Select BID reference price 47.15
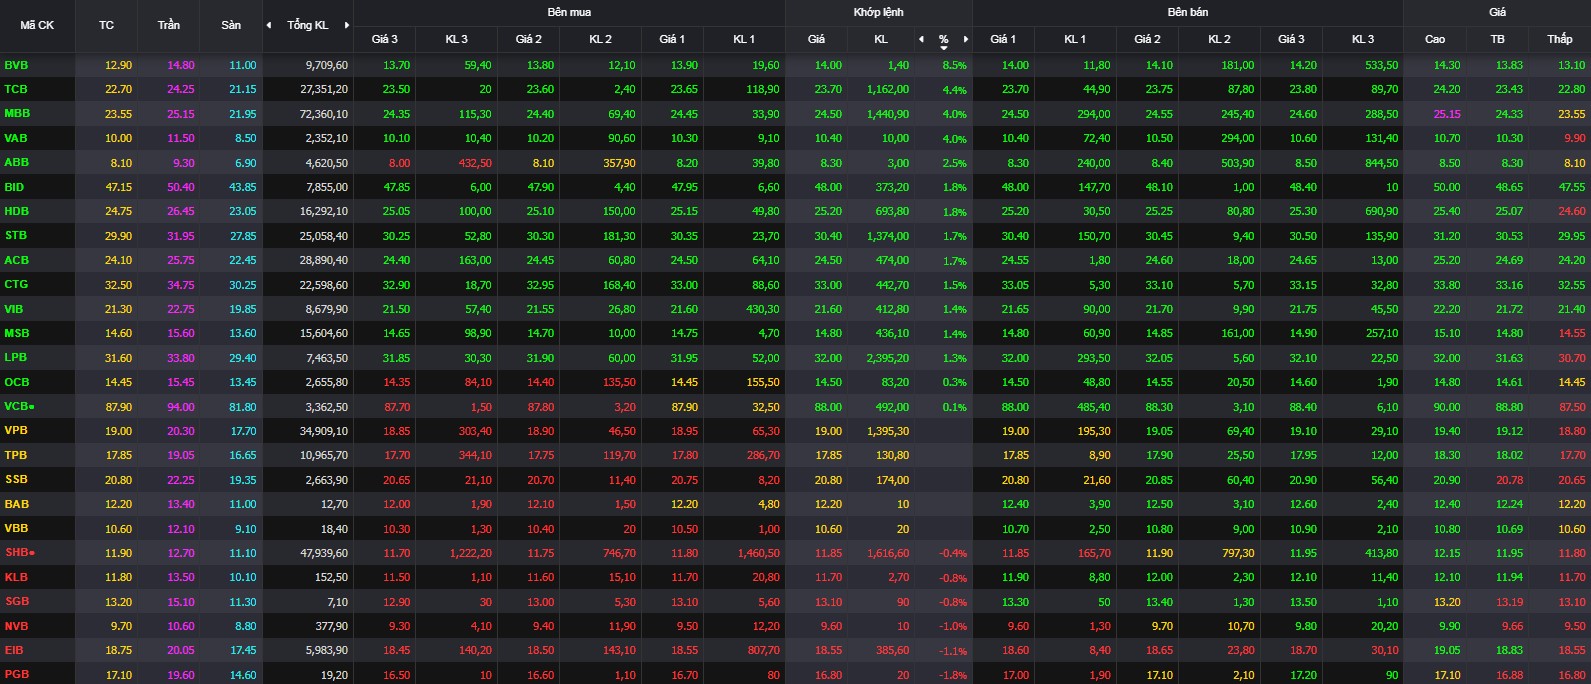The width and height of the screenshot is (1591, 684). coord(119,187)
